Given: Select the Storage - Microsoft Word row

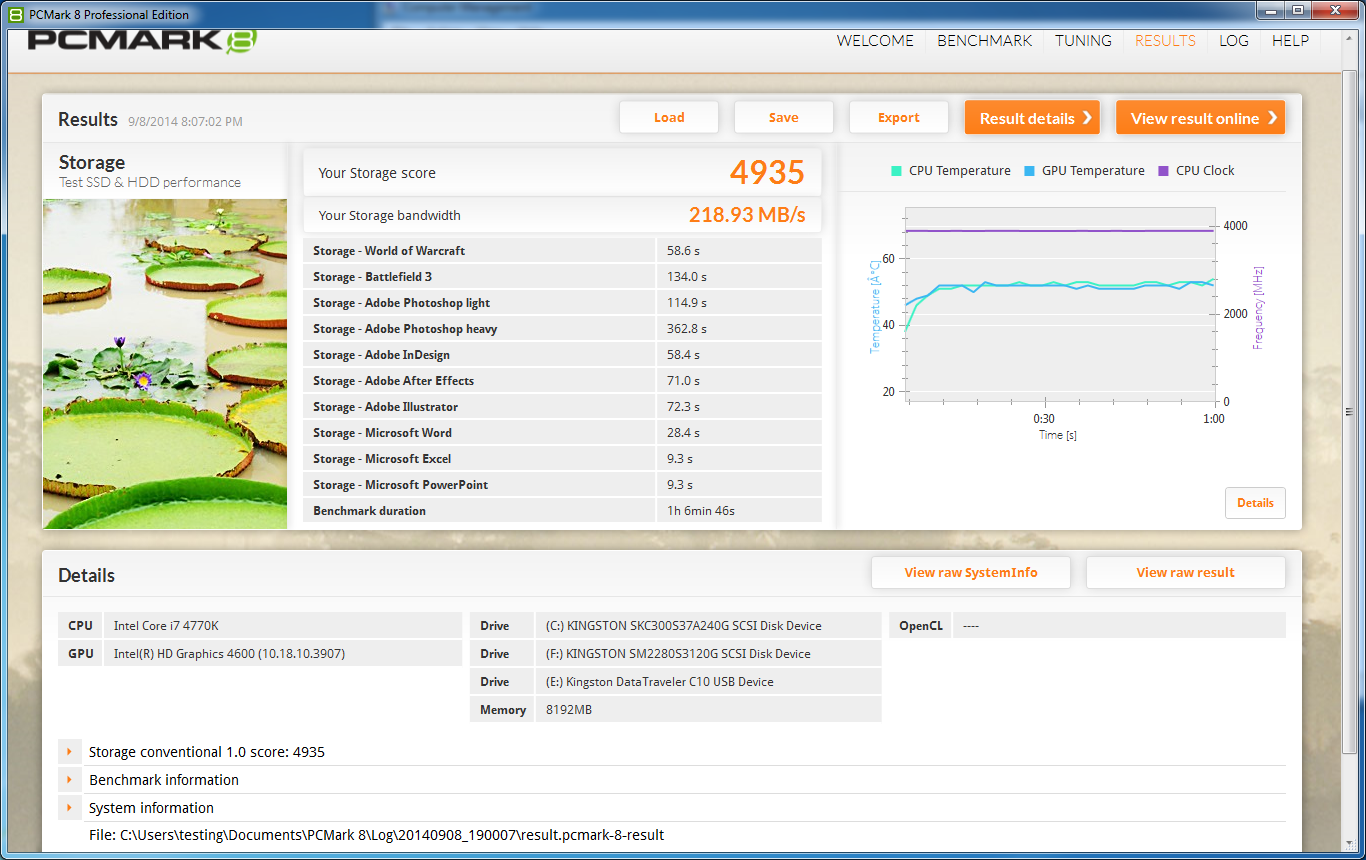Looking at the screenshot, I should [x=562, y=433].
